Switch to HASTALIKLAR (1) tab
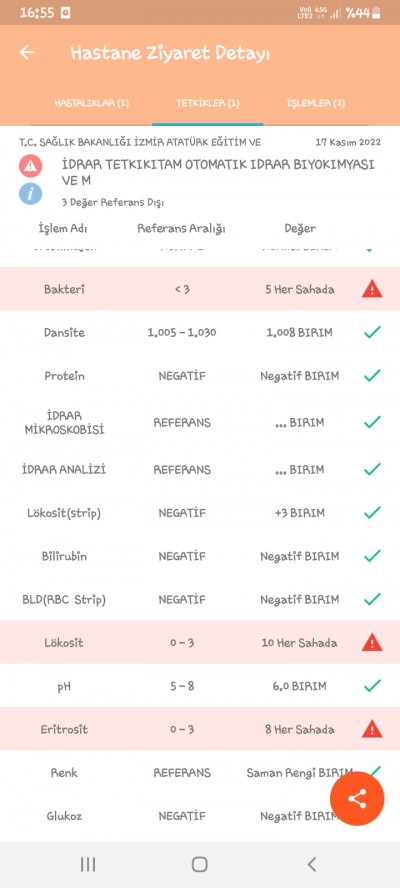This screenshot has width=400, height=888. point(92,103)
